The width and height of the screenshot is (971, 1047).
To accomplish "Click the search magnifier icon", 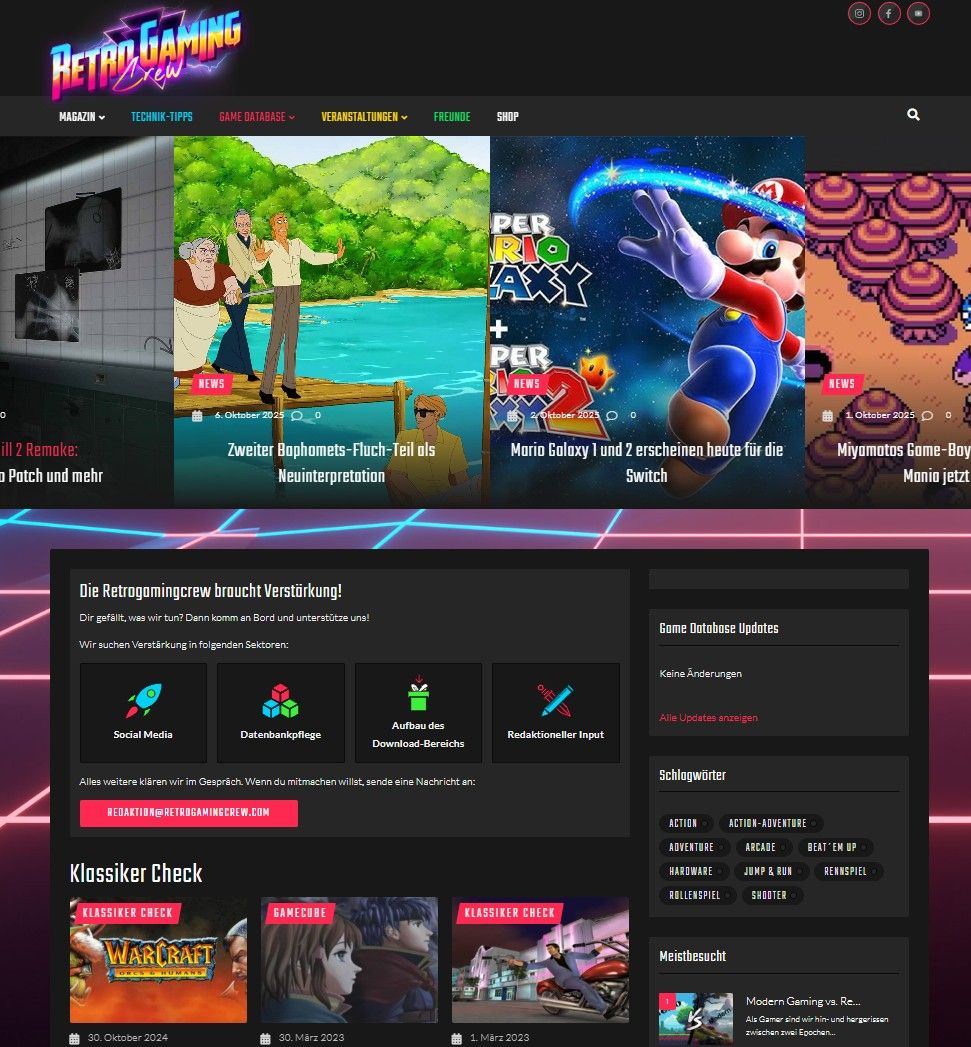I will click(x=913, y=115).
